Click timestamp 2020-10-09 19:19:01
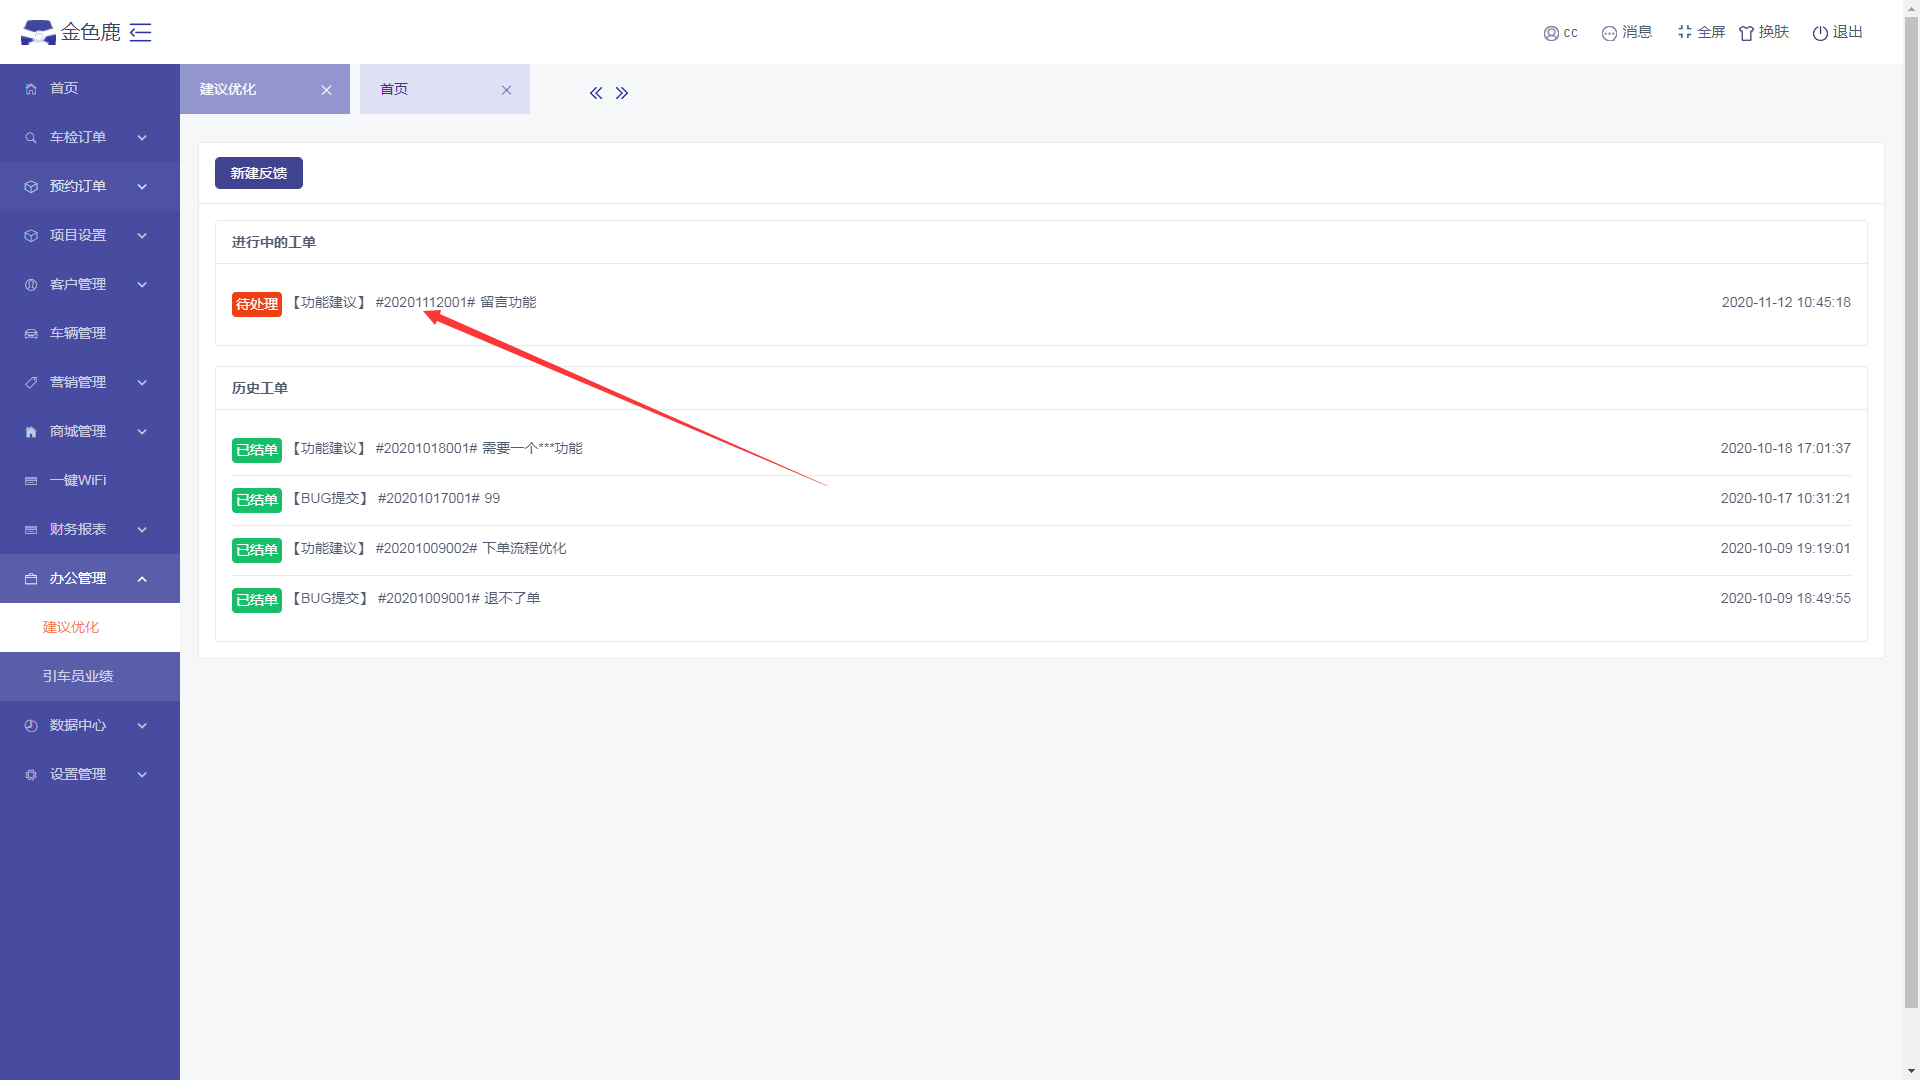This screenshot has height=1080, width=1920. (1785, 549)
